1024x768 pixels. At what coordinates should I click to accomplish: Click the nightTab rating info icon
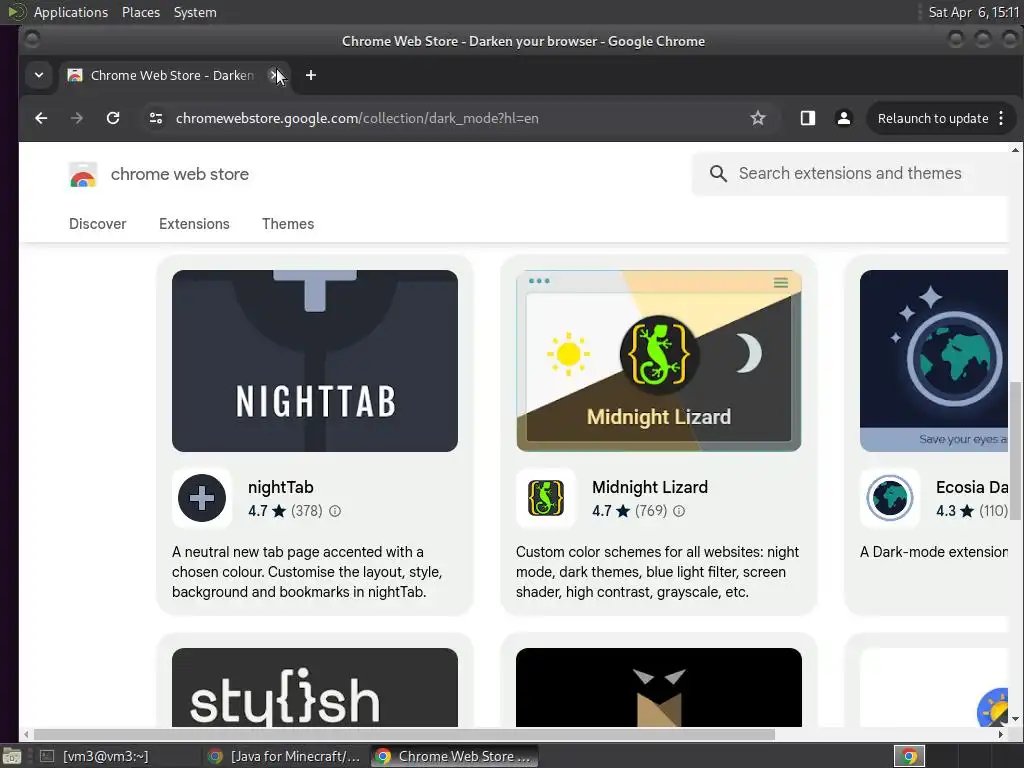pos(335,511)
